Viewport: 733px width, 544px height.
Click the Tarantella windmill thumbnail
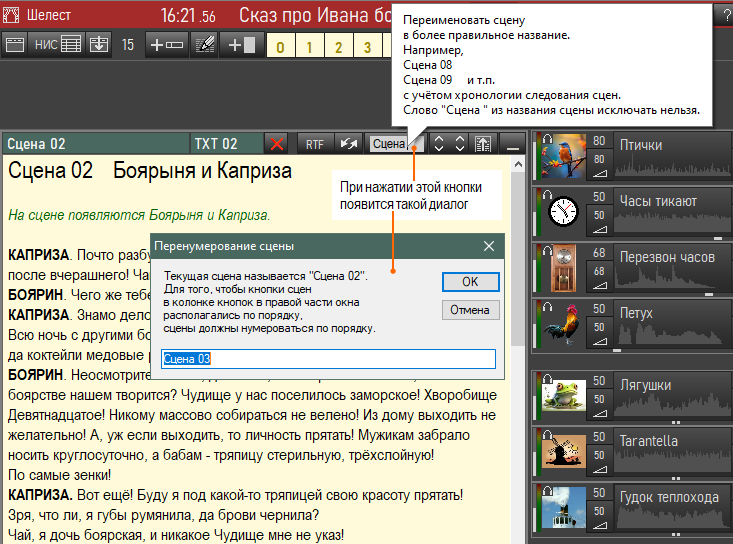coord(564,452)
